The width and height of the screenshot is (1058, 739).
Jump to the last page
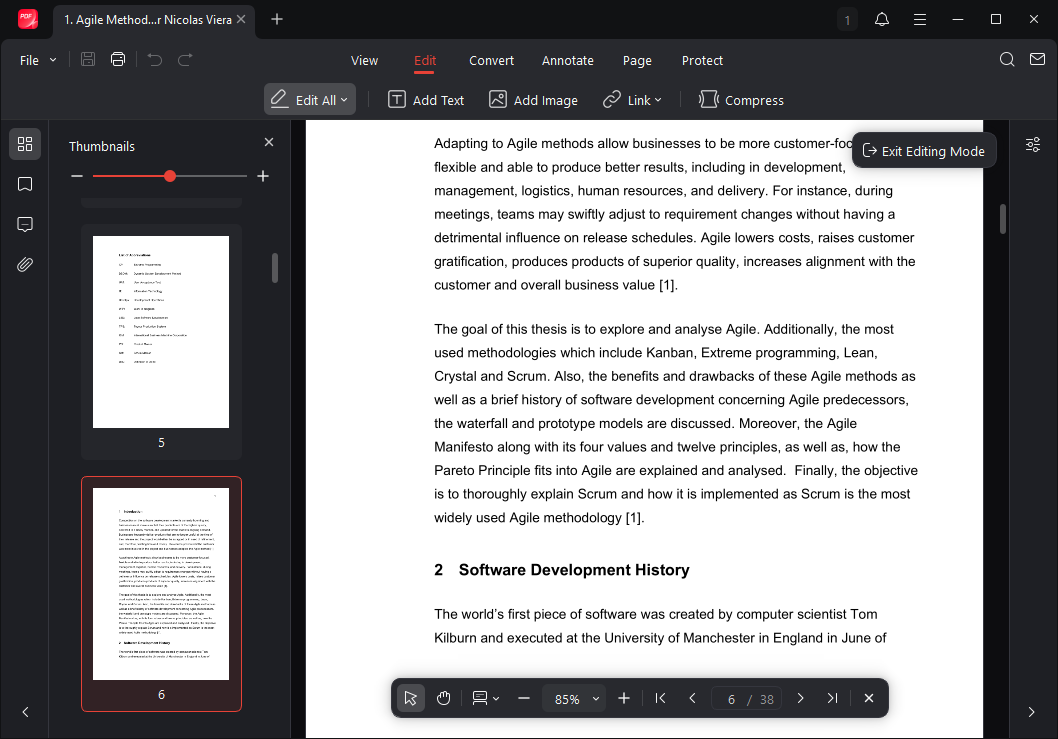(x=832, y=698)
